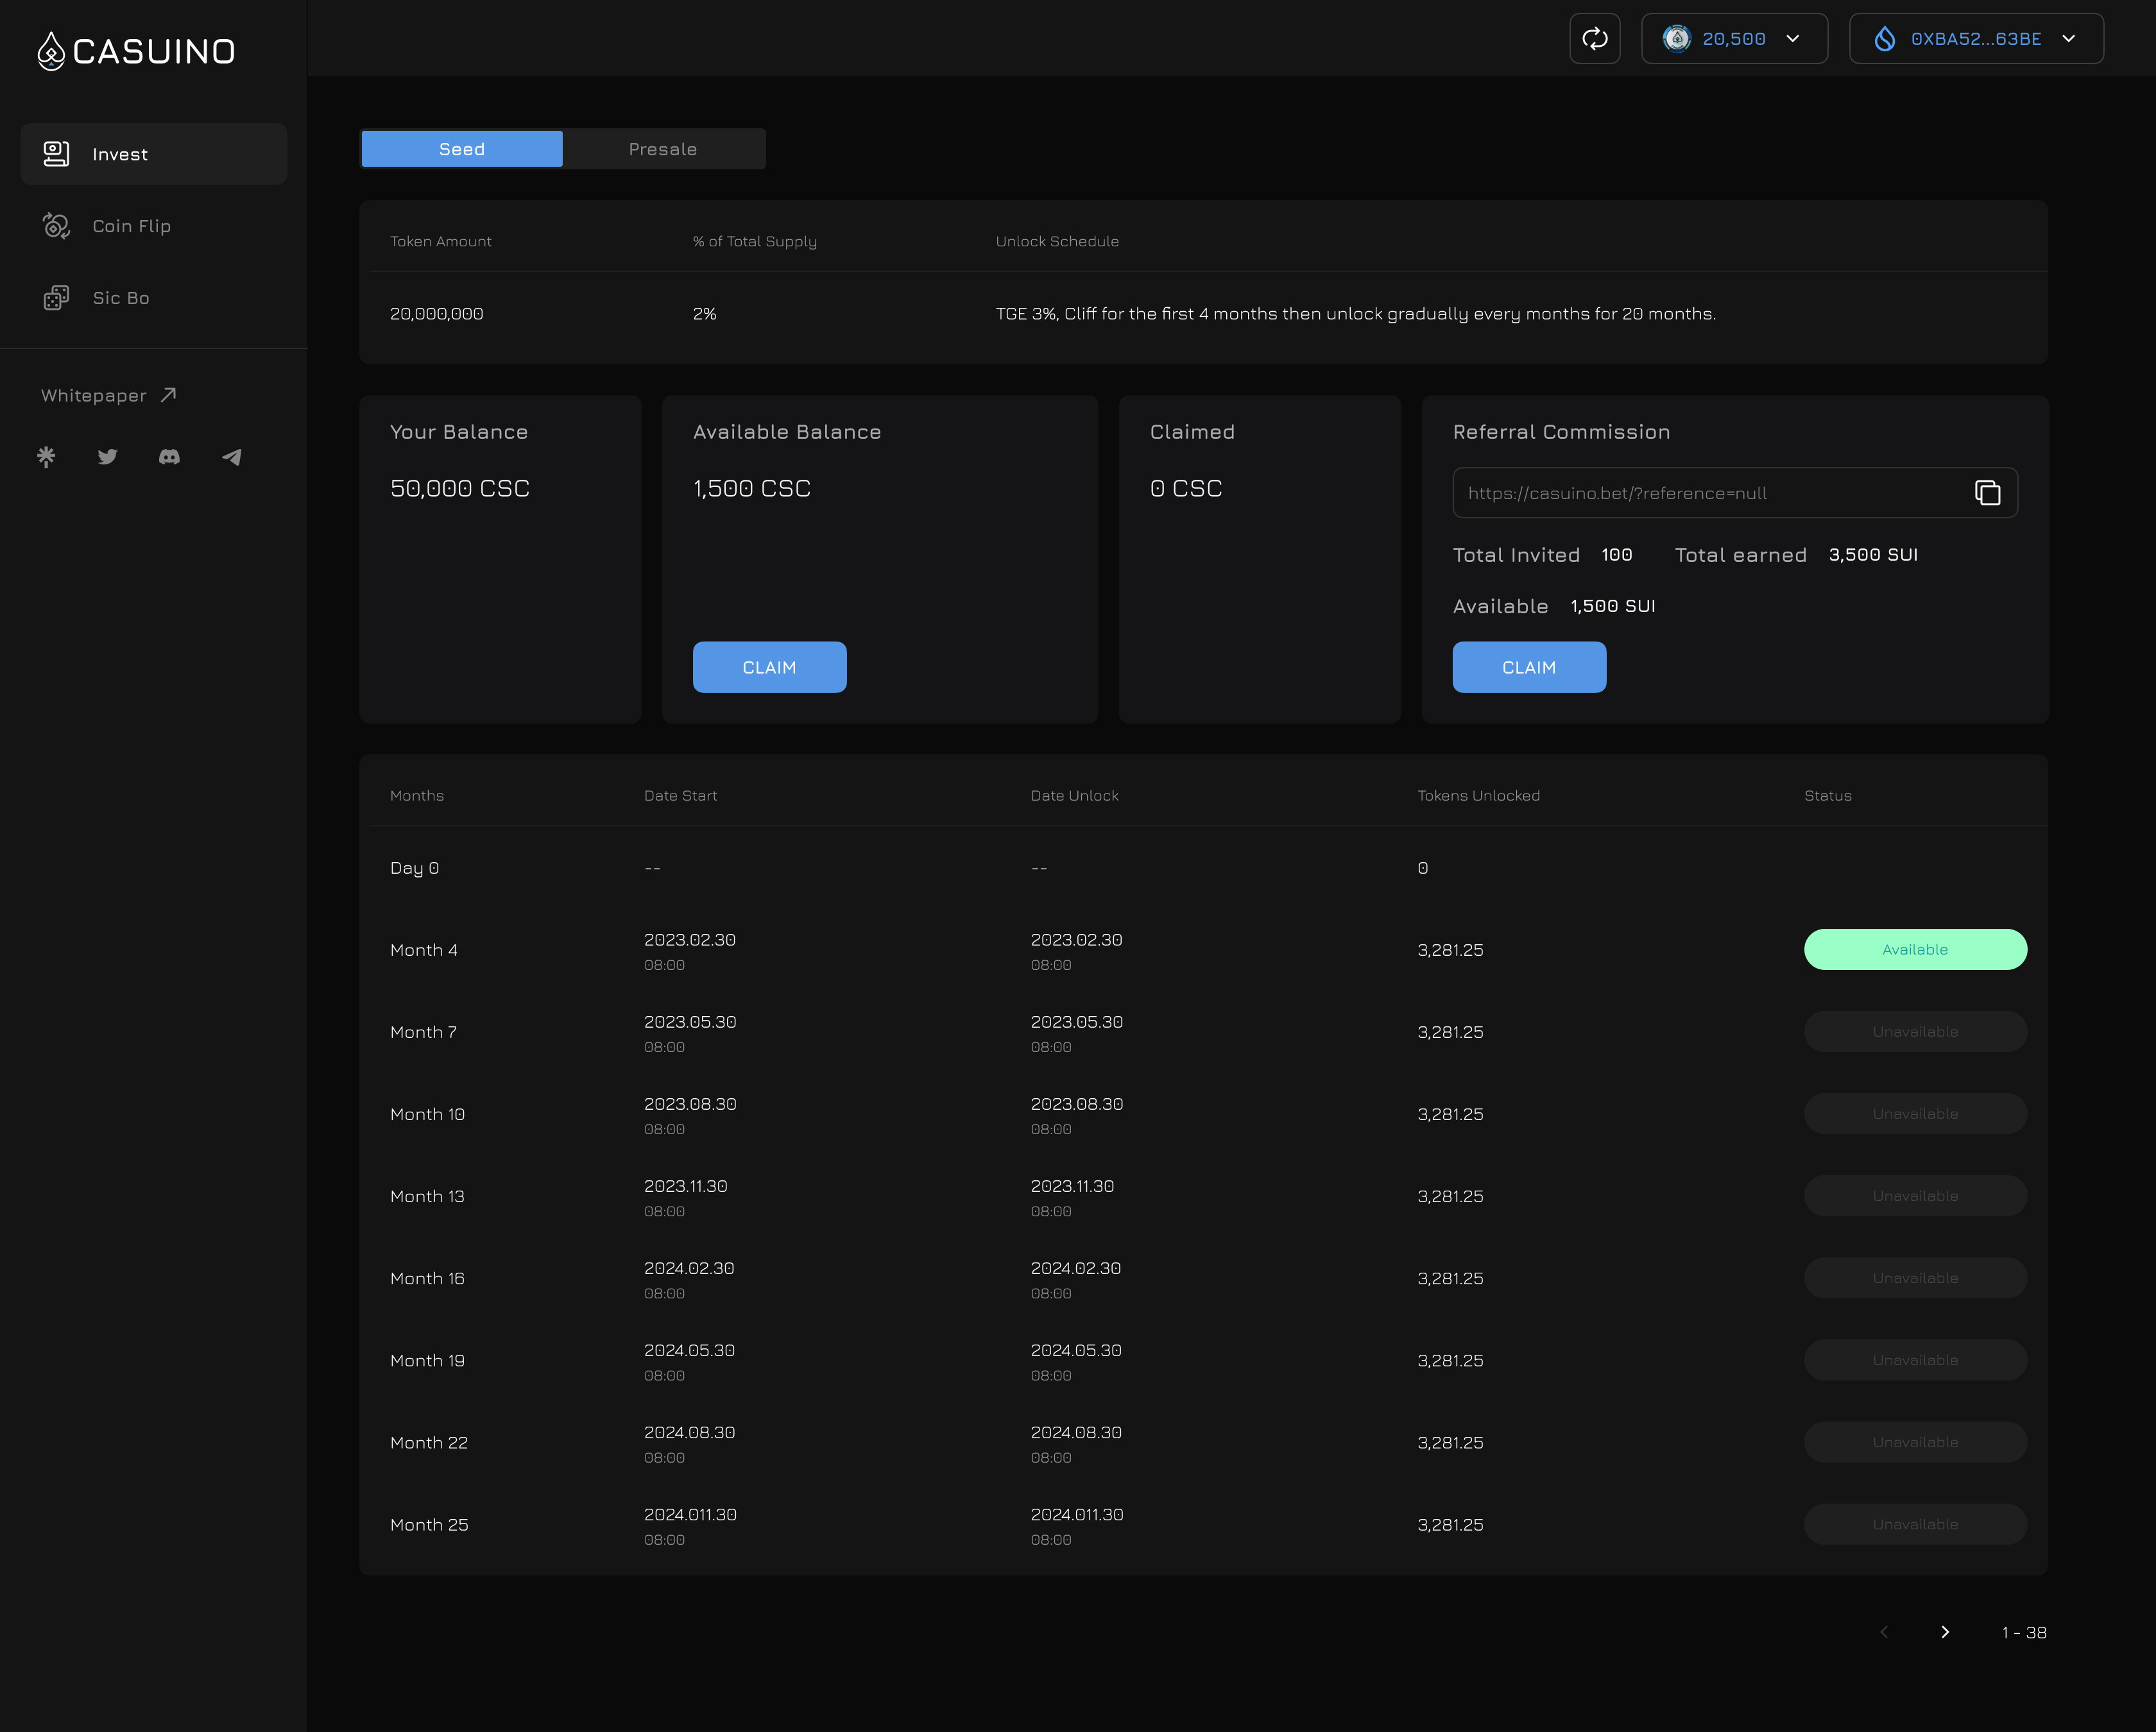The image size is (2156, 1732).
Task: Claim the 1,500 CSC available balance
Action: [x=769, y=667]
